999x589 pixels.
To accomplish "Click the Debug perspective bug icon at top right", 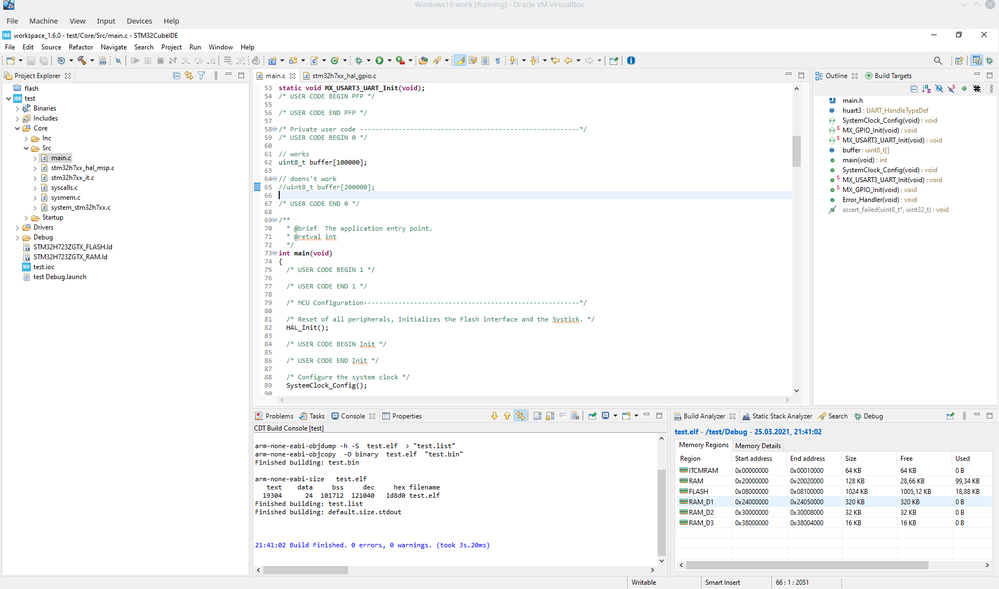I will pyautogui.click(x=989, y=61).
